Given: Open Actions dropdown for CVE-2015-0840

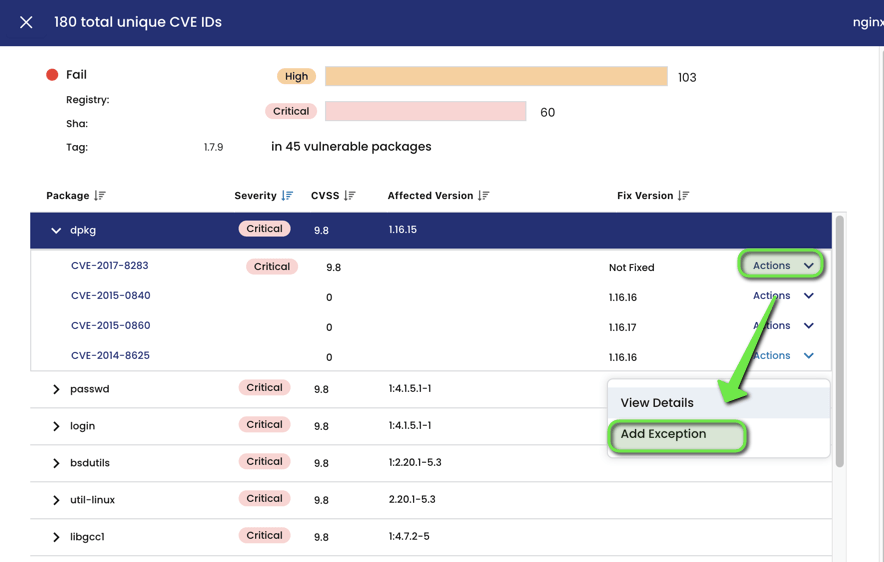Looking at the screenshot, I should point(783,295).
